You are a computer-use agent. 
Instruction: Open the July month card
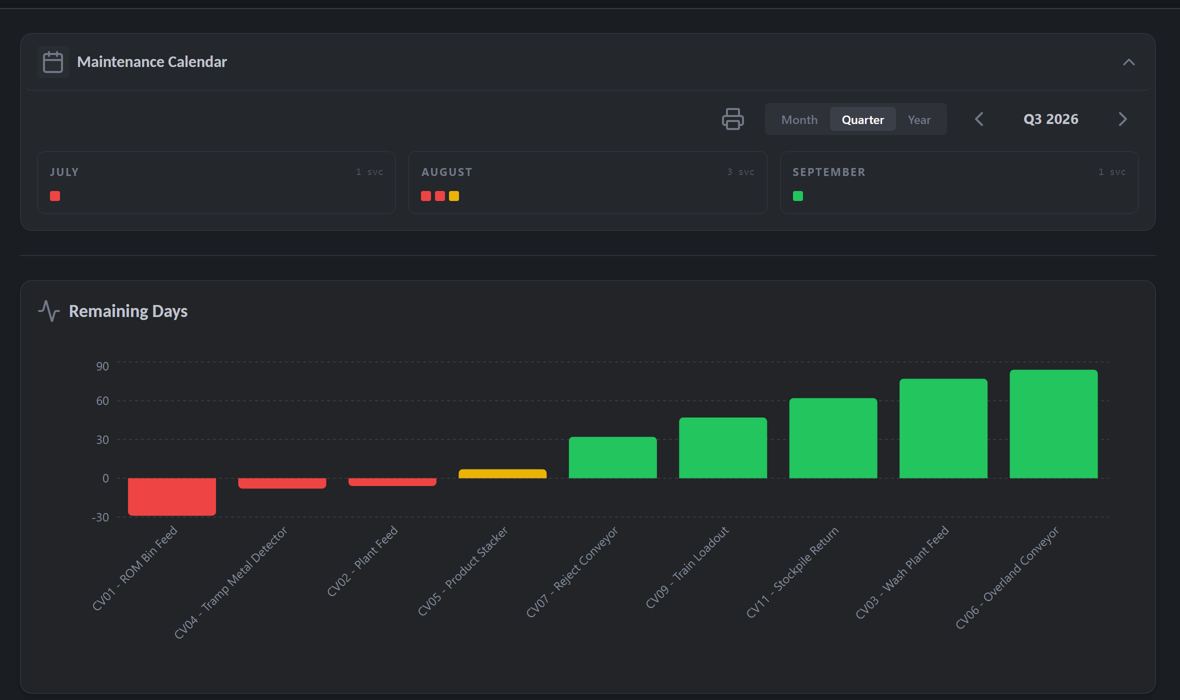pos(216,182)
